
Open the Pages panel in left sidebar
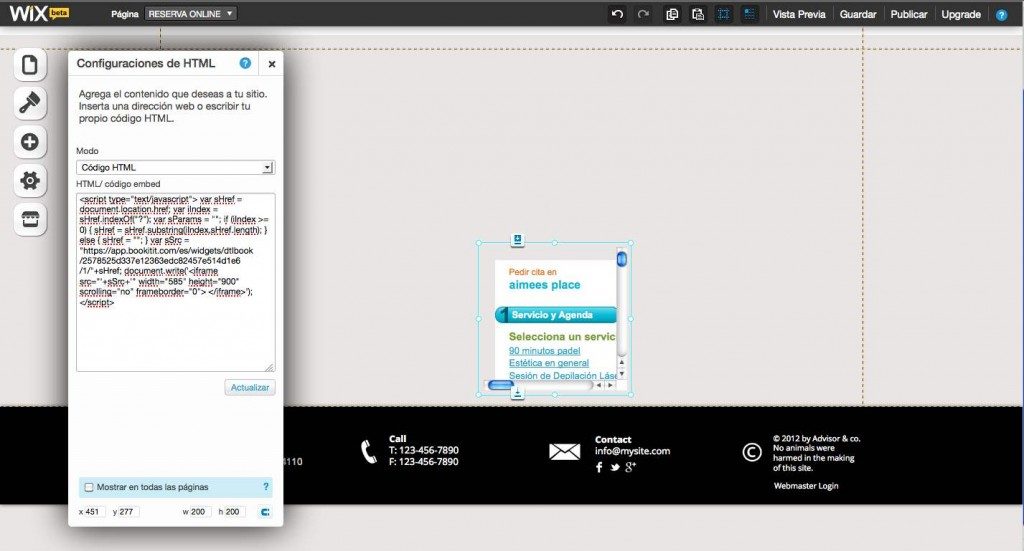[30, 65]
